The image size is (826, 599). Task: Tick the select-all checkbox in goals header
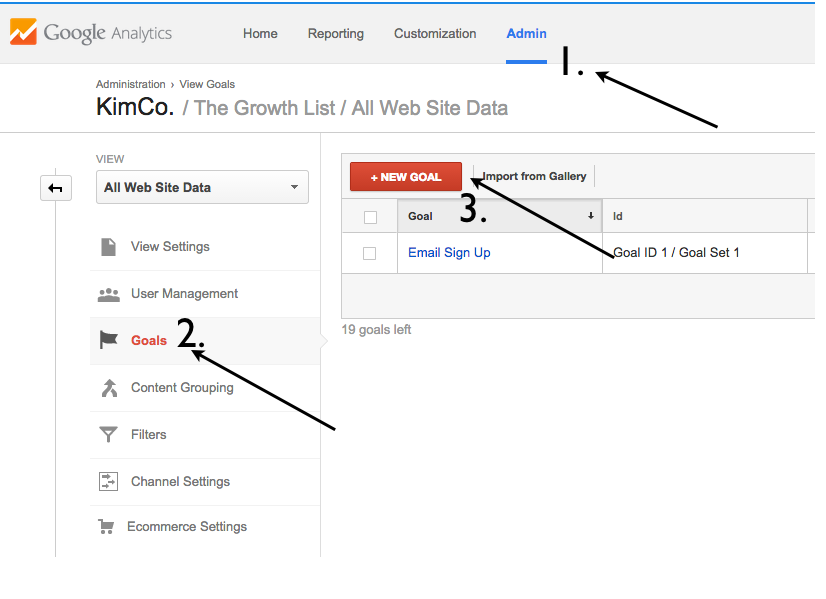370,217
